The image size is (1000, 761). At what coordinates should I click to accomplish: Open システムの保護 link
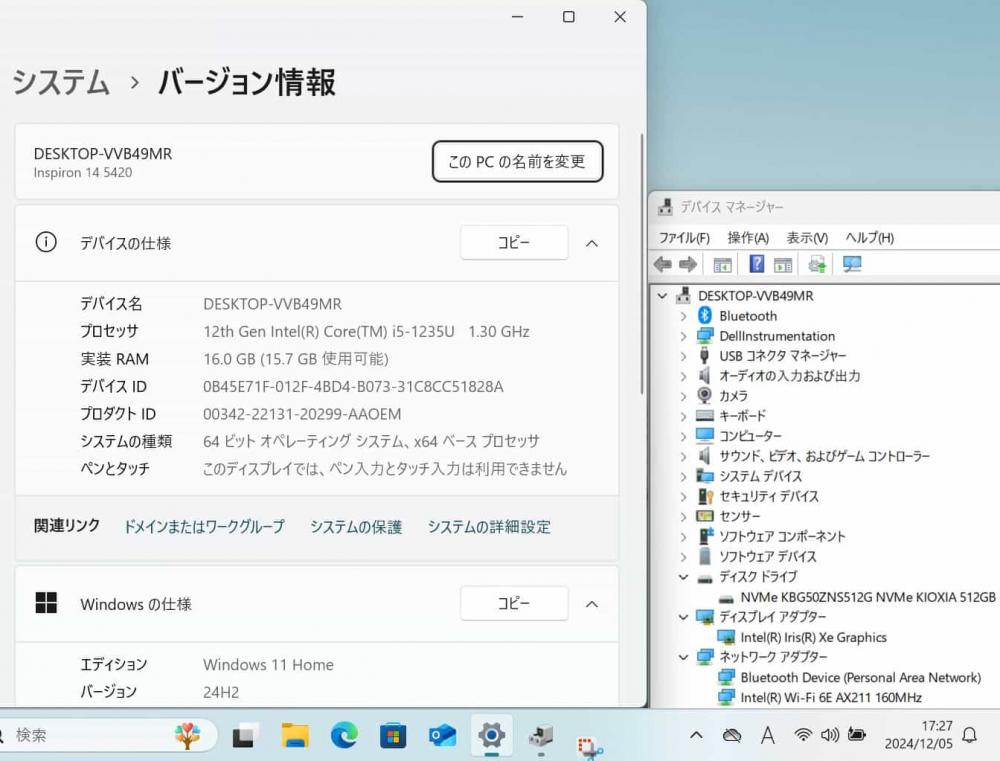(356, 526)
